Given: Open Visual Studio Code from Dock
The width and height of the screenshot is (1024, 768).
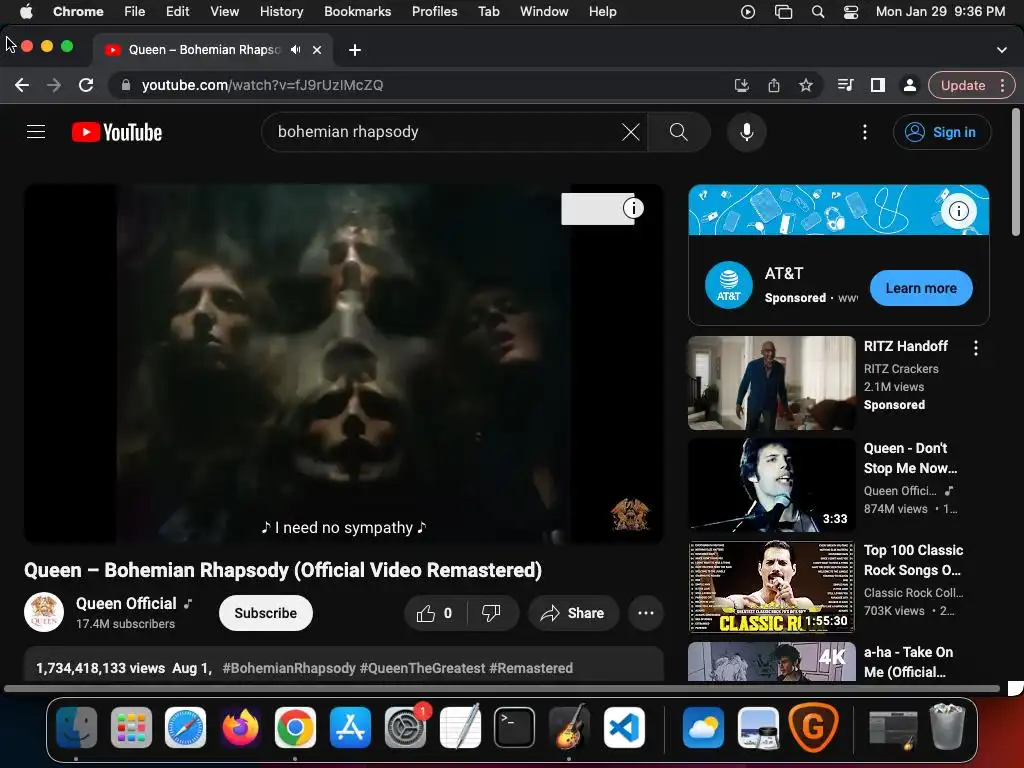Looking at the screenshot, I should [624, 727].
